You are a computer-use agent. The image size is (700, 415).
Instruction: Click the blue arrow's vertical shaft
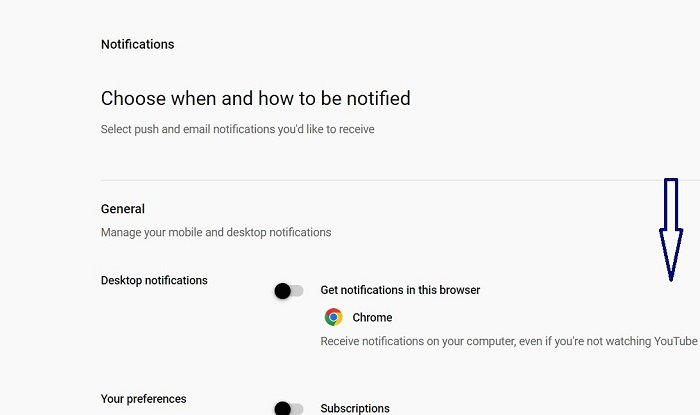tap(671, 204)
